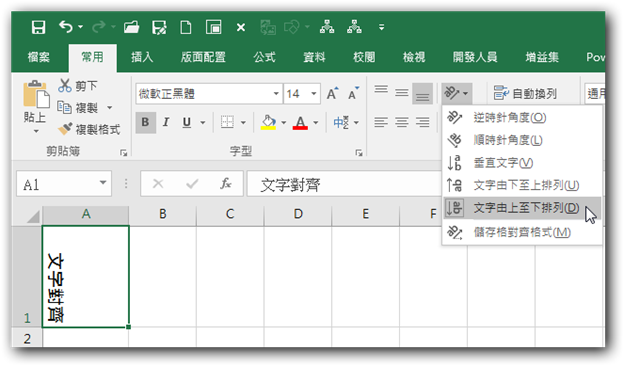Click the 剪下 cut button
624x366 pixels.
tap(78, 86)
